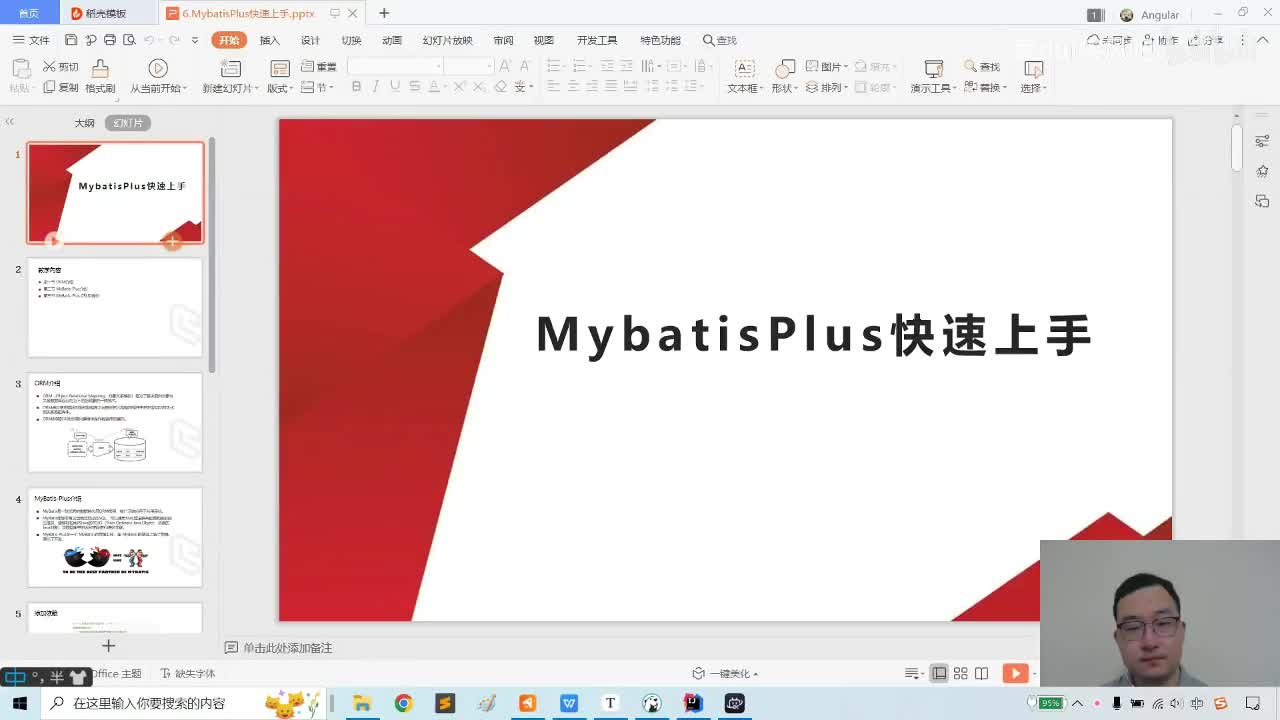Click the Print icon in quick access toolbar
The height and width of the screenshot is (720, 1280).
(110, 40)
